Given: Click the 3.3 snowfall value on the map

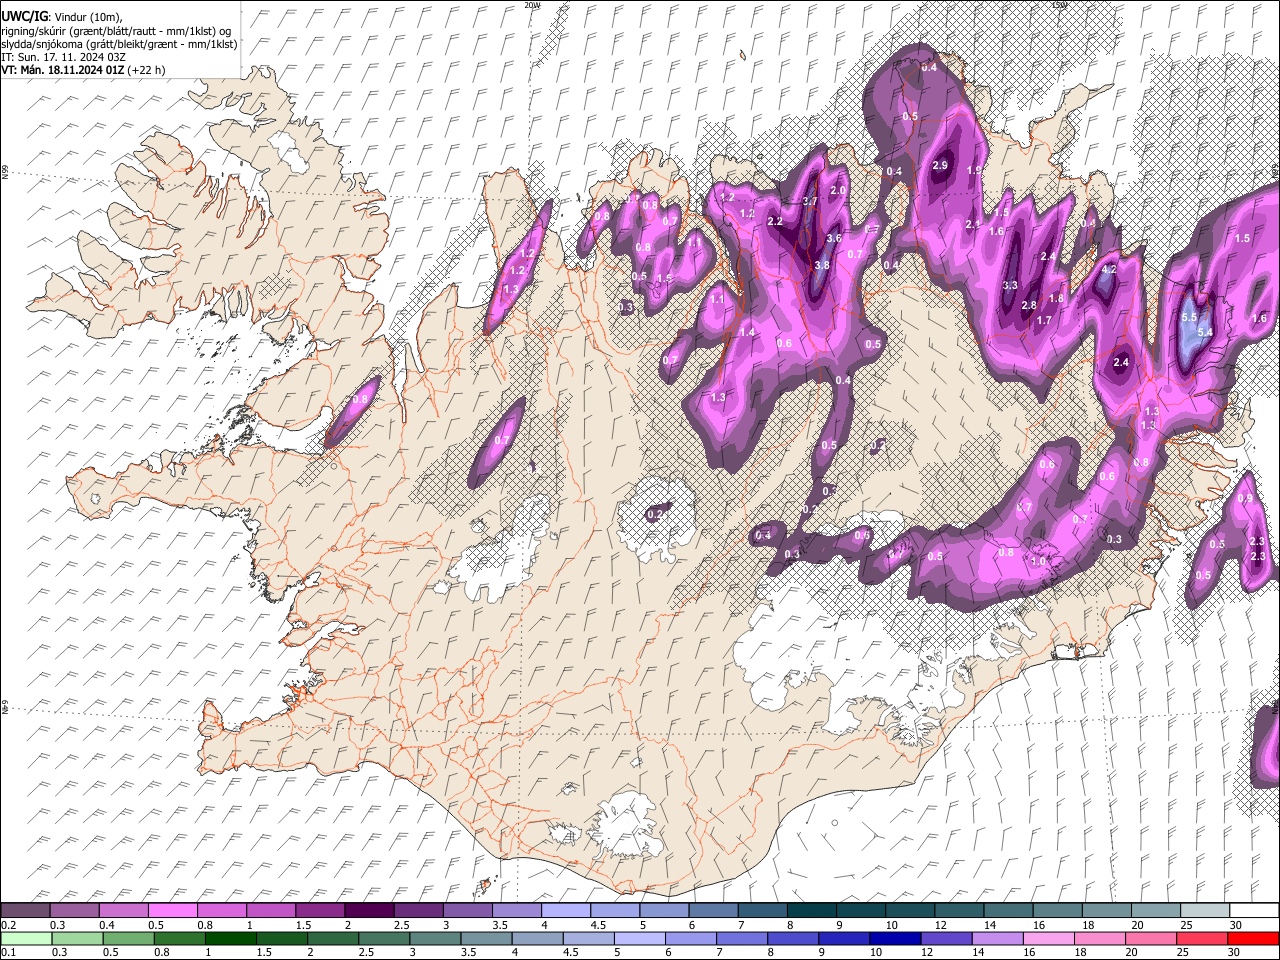Looking at the screenshot, I should click(x=1010, y=286).
